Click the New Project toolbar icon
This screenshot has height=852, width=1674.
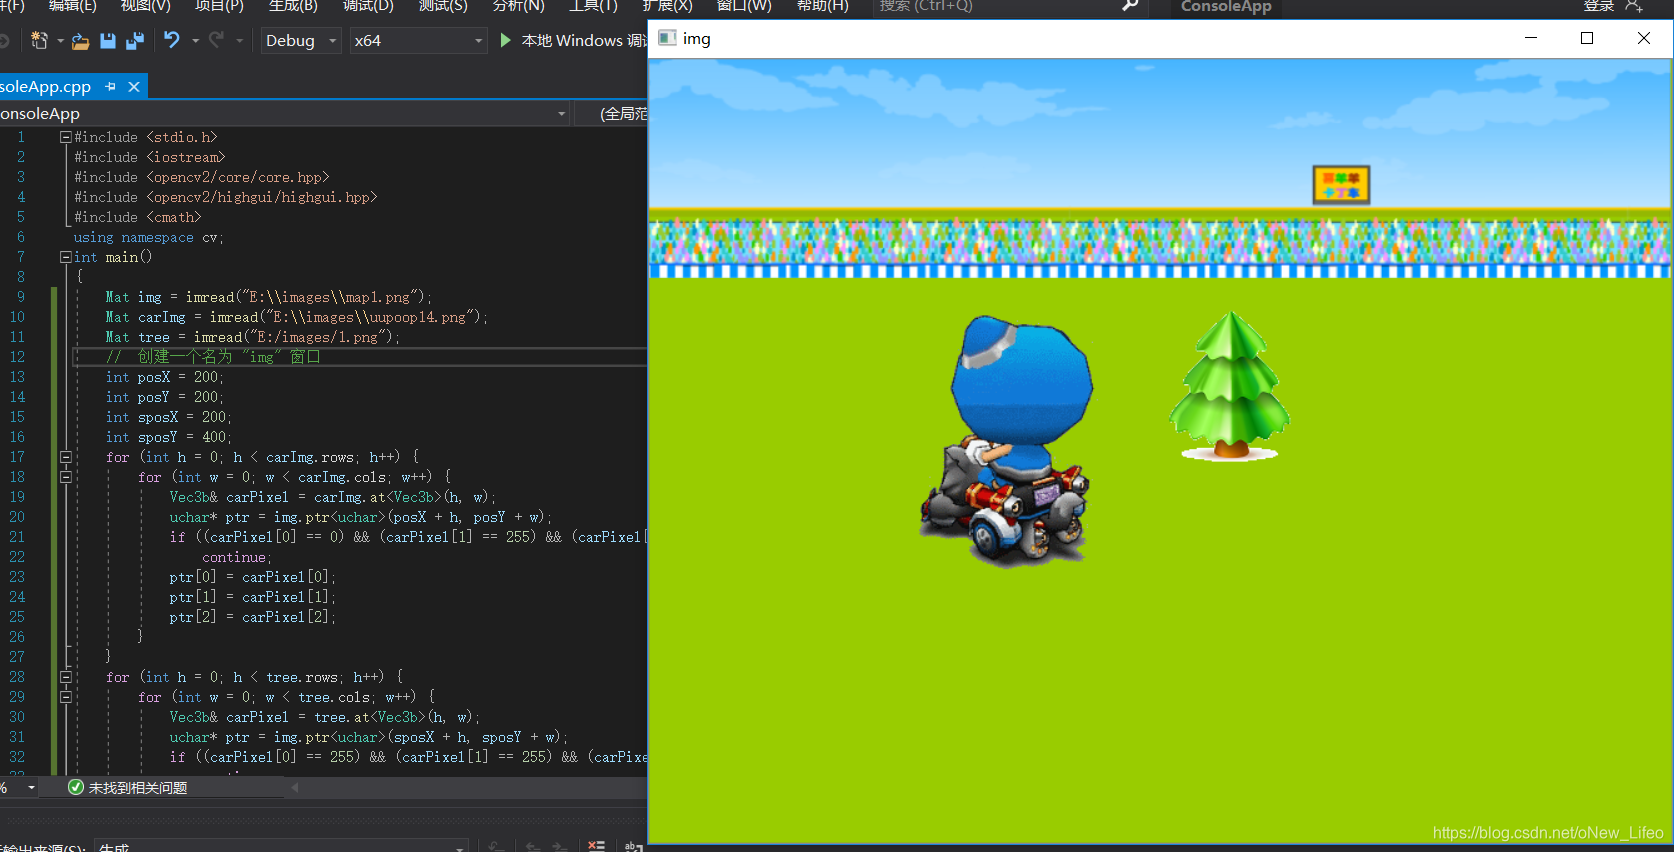coord(39,41)
